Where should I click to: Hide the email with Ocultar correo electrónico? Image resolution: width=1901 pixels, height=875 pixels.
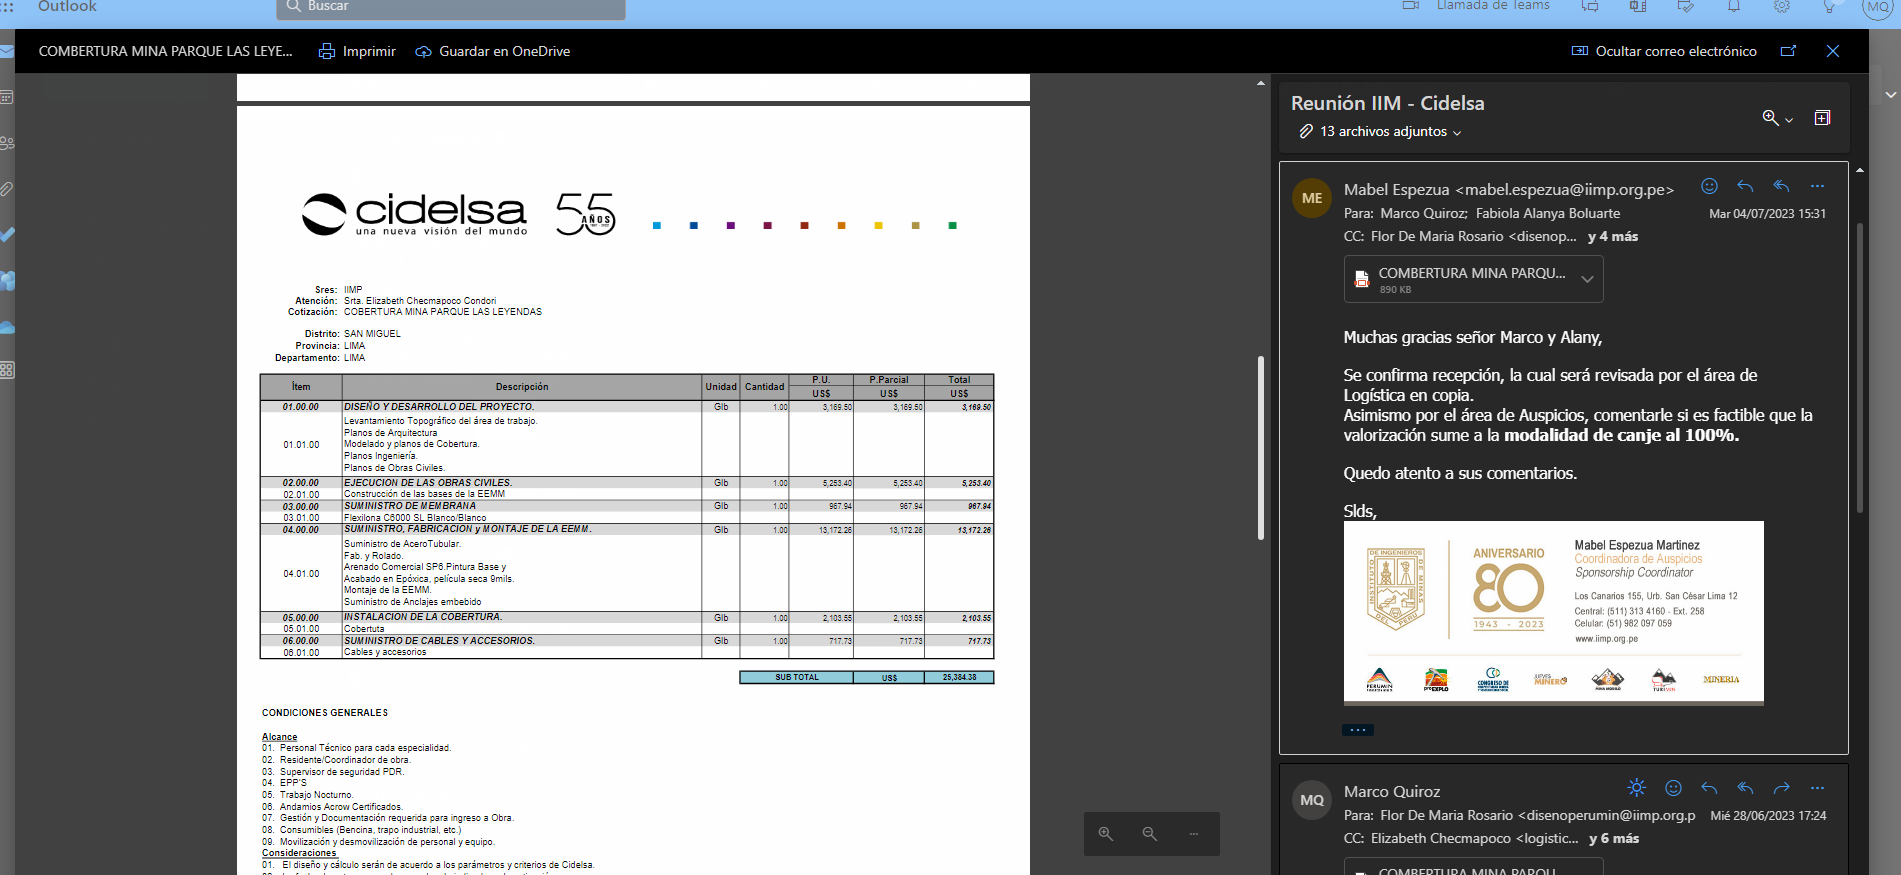click(x=1664, y=51)
